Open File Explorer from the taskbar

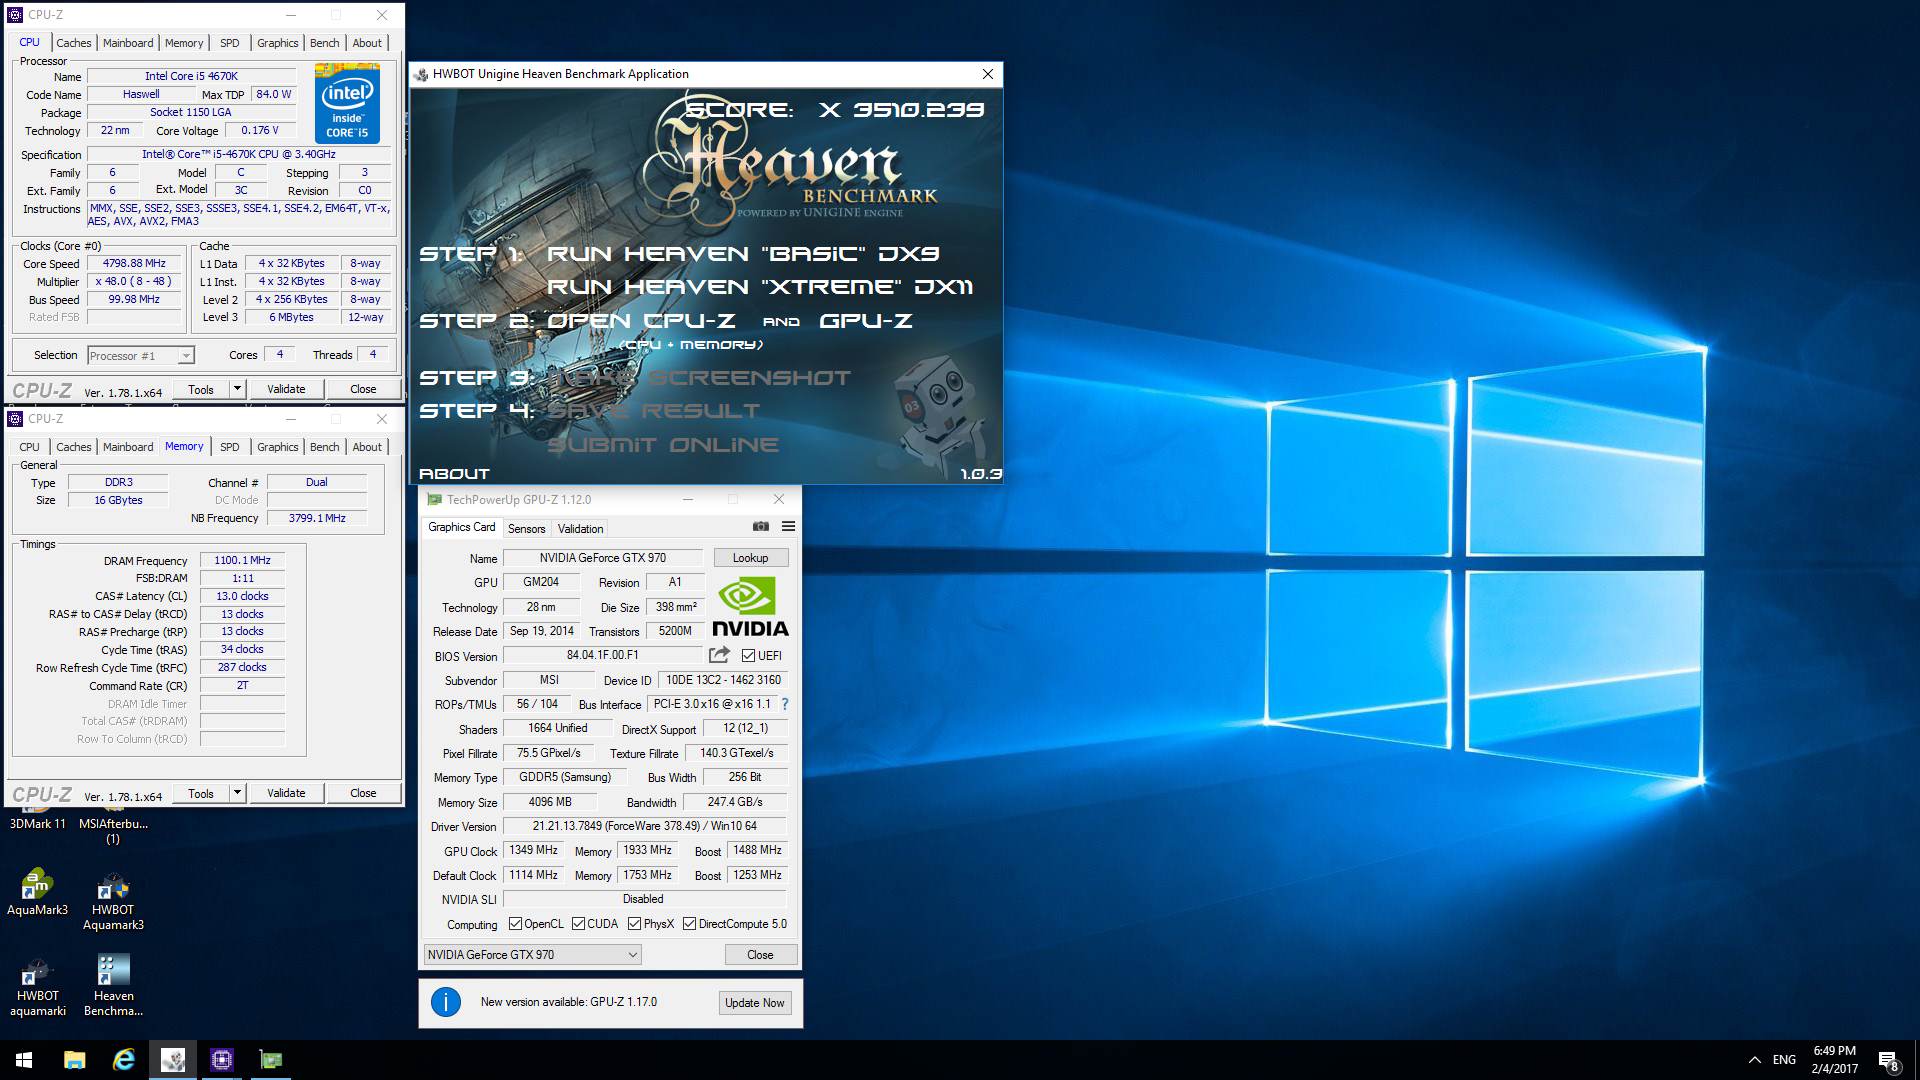74,1060
